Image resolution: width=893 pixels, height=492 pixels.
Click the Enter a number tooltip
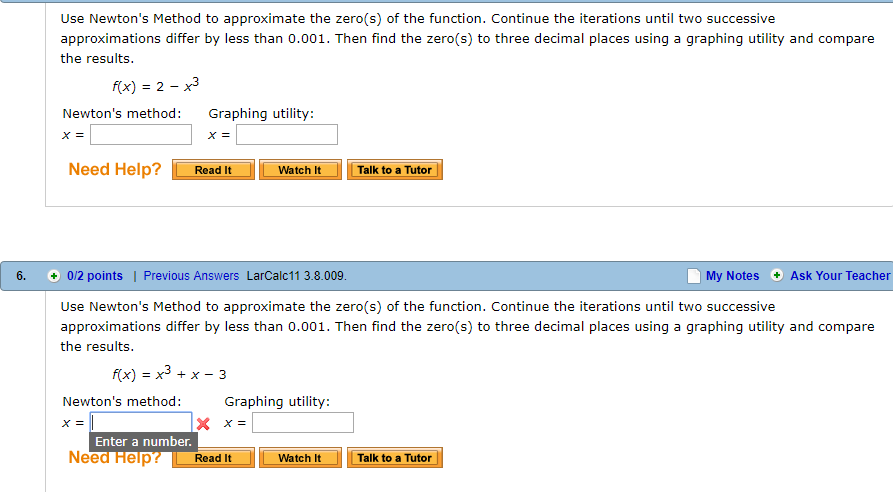pyautogui.click(x=144, y=442)
